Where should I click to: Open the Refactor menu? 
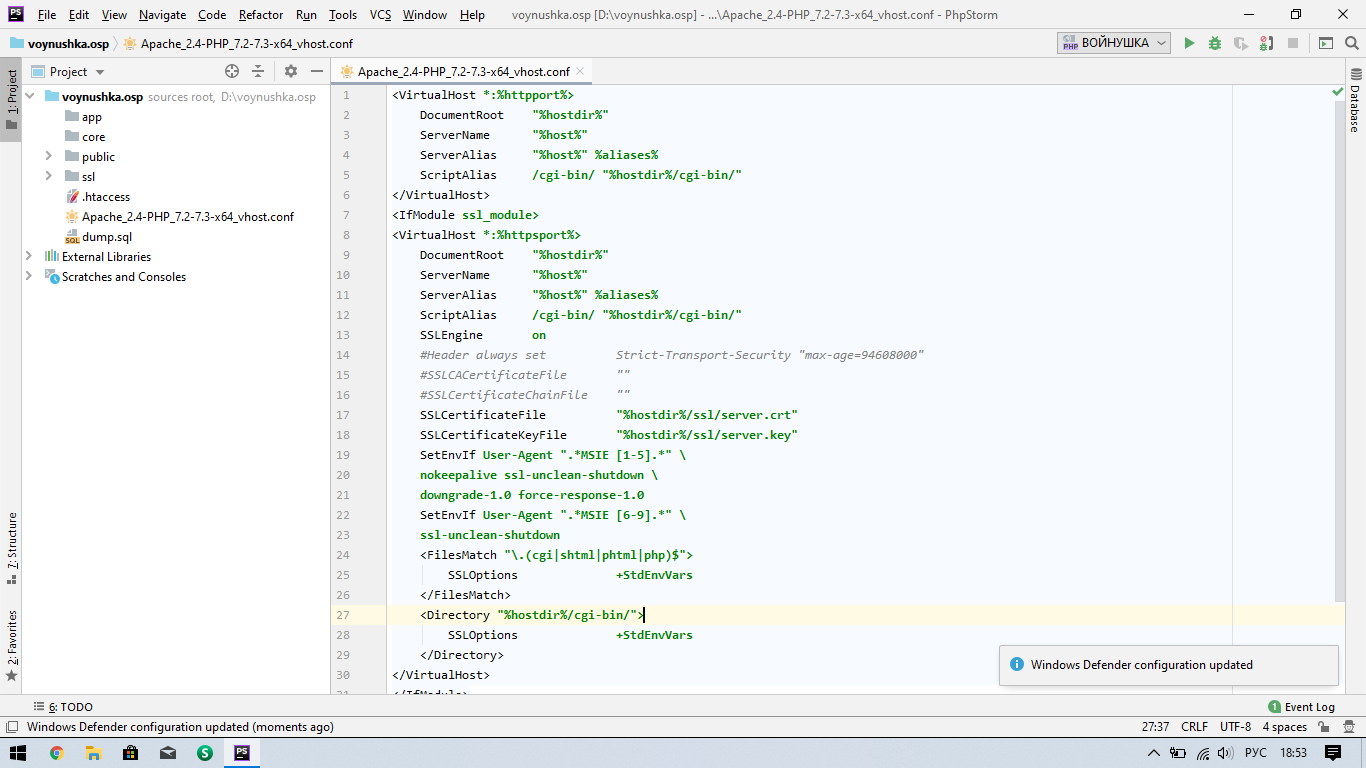pyautogui.click(x=260, y=15)
